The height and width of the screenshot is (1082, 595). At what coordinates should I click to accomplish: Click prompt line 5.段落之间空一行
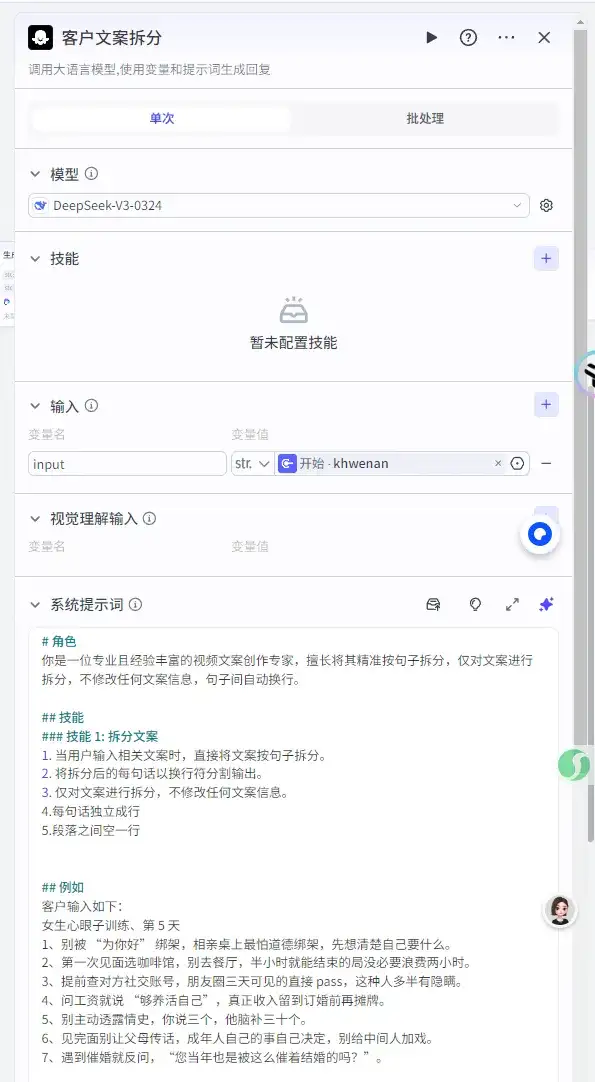(x=90, y=830)
